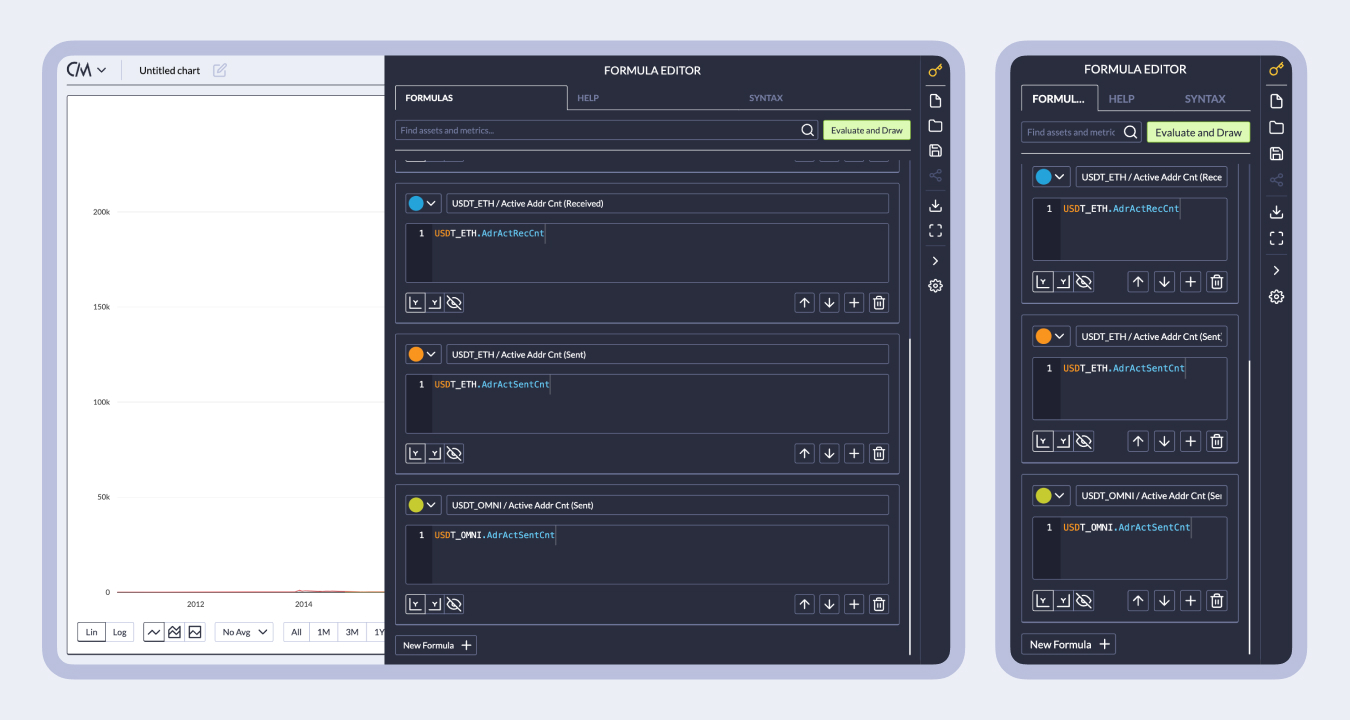Download chart data via the download icon
This screenshot has width=1350, height=720.
tap(935, 205)
